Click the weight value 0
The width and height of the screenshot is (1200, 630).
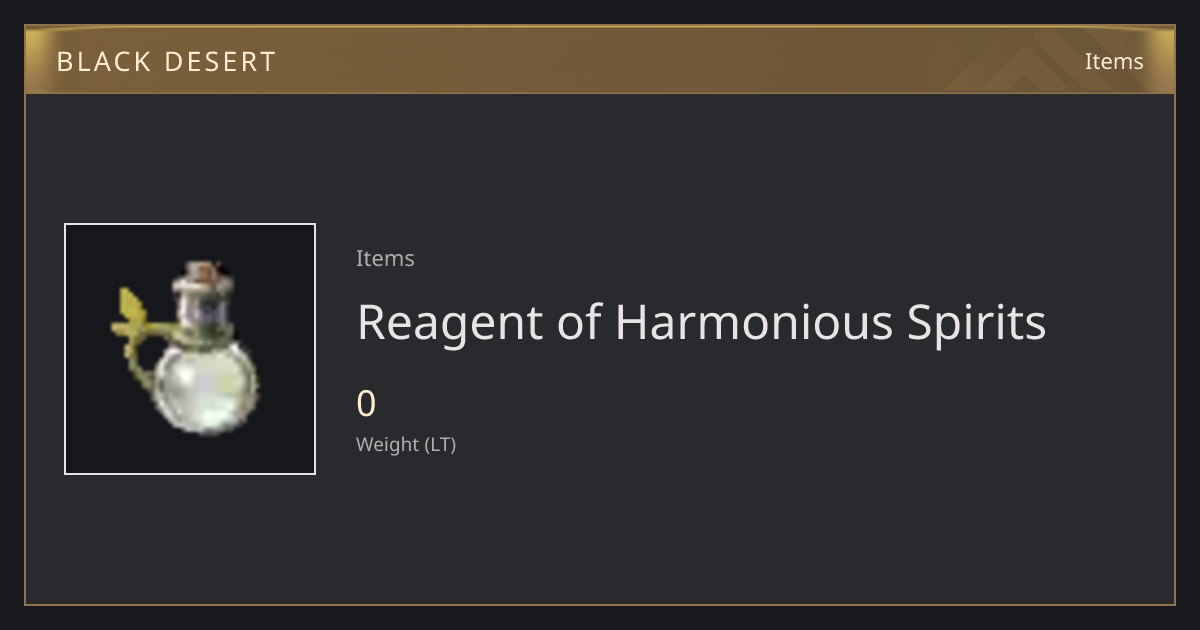(366, 404)
